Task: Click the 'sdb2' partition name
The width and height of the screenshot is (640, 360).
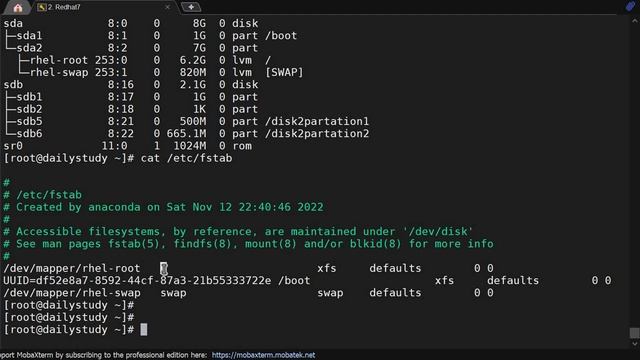Action: pos(29,109)
